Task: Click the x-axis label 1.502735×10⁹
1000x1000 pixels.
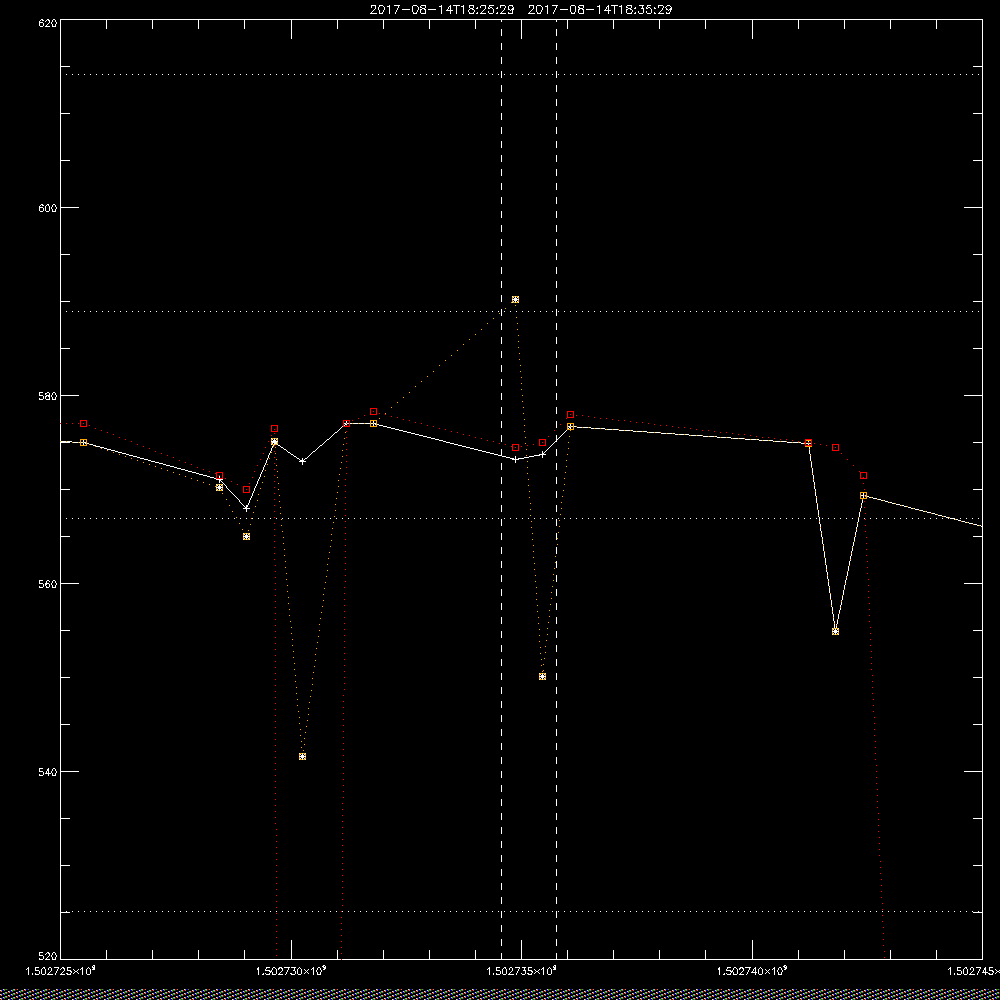Action: click(x=522, y=972)
